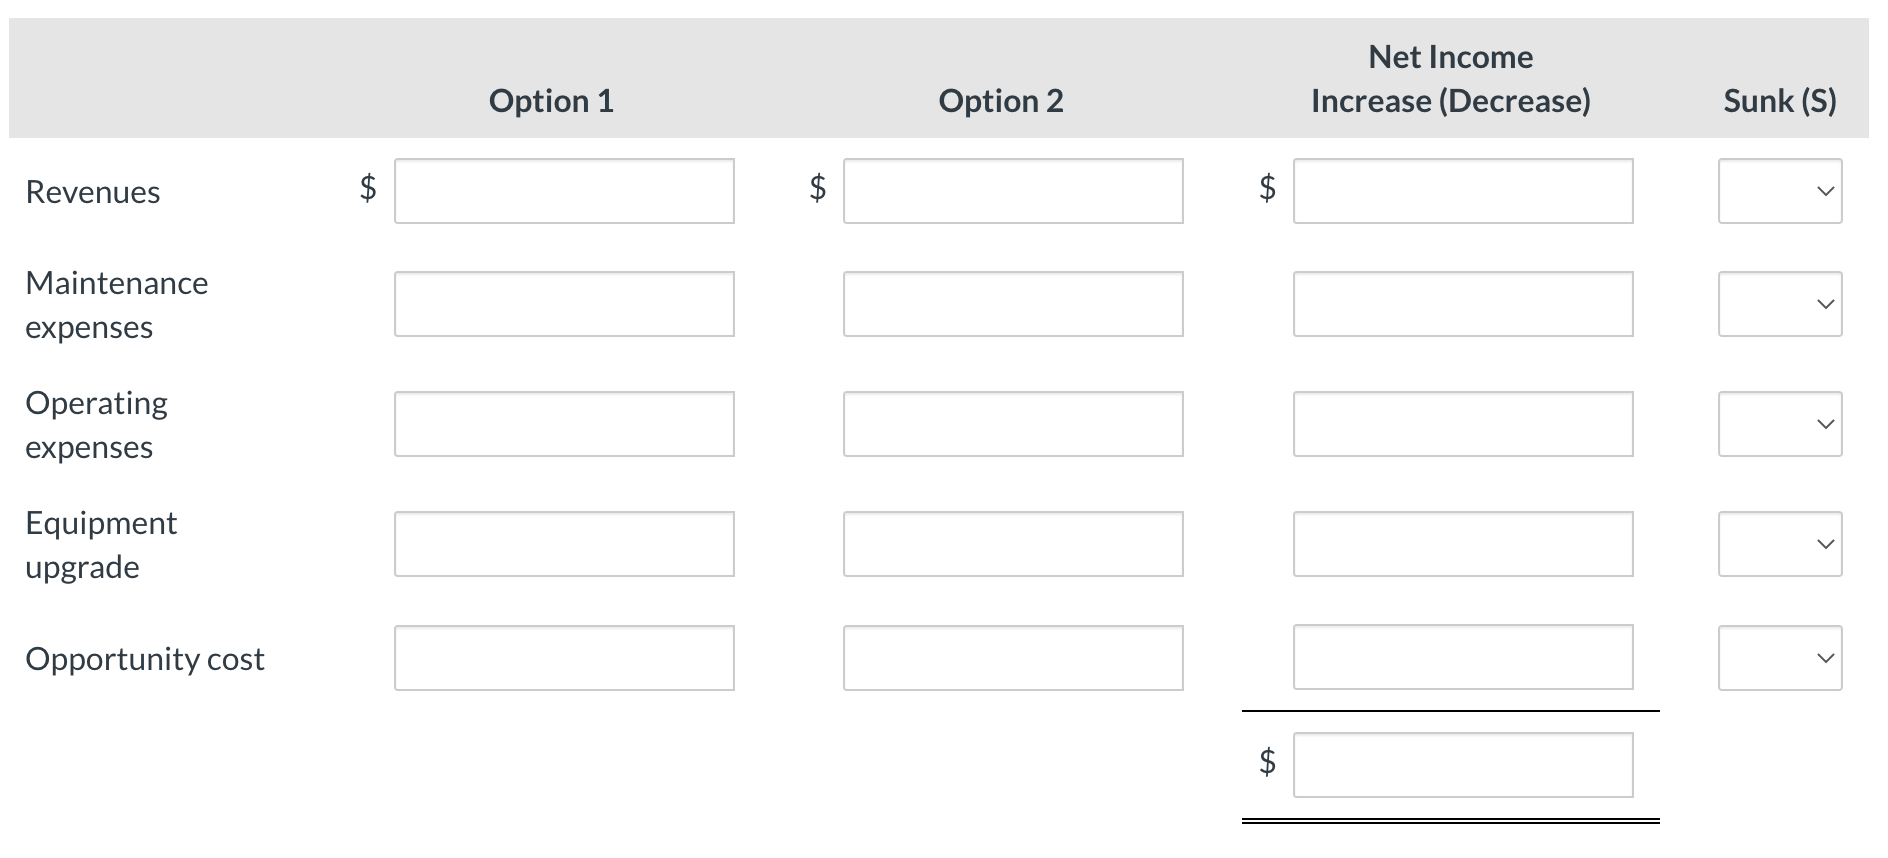Open the Sunk (S) dropdown for Equipment upgrade
Screen dimensions: 1888x858
(x=1779, y=544)
